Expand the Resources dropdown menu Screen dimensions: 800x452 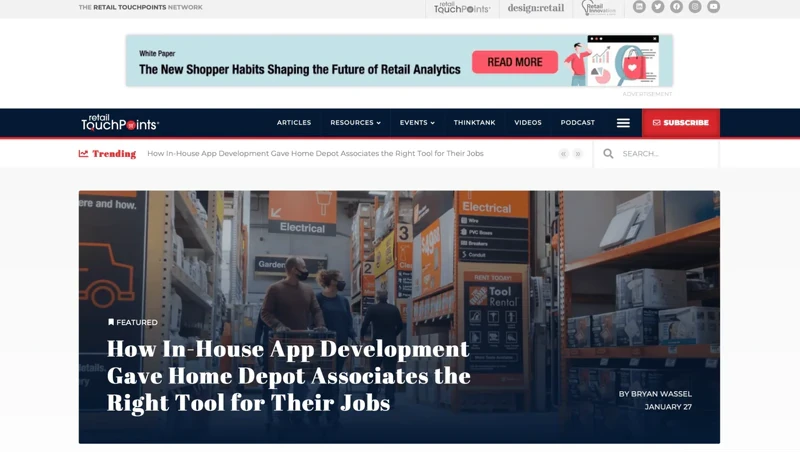pyautogui.click(x=355, y=123)
